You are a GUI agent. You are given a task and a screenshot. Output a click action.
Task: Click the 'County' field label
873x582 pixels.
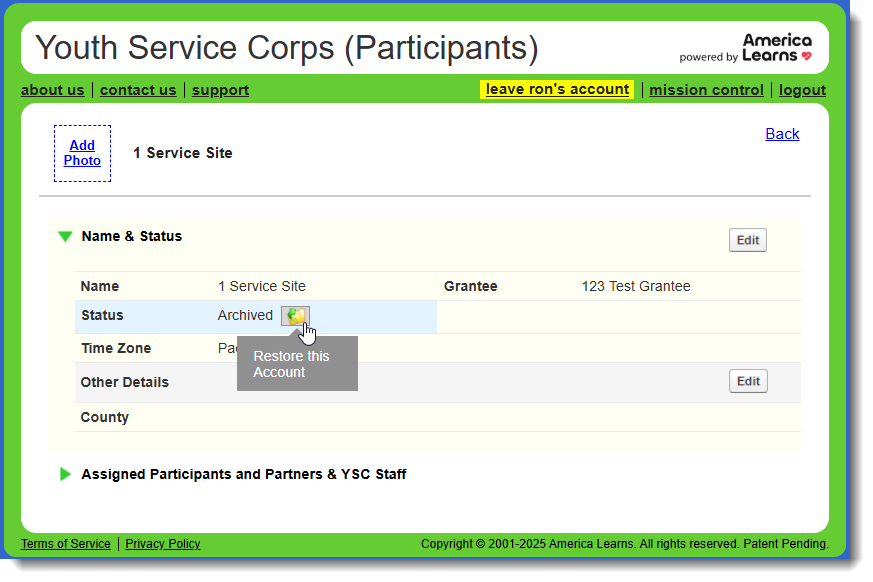coord(105,417)
